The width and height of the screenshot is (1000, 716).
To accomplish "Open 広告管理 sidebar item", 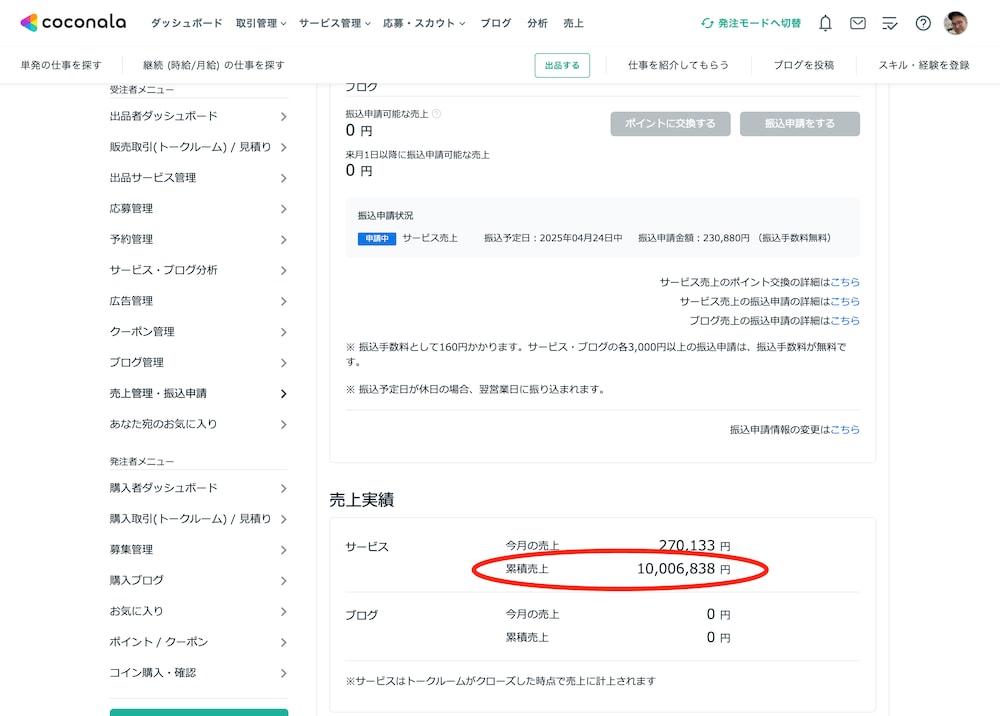I will point(198,301).
